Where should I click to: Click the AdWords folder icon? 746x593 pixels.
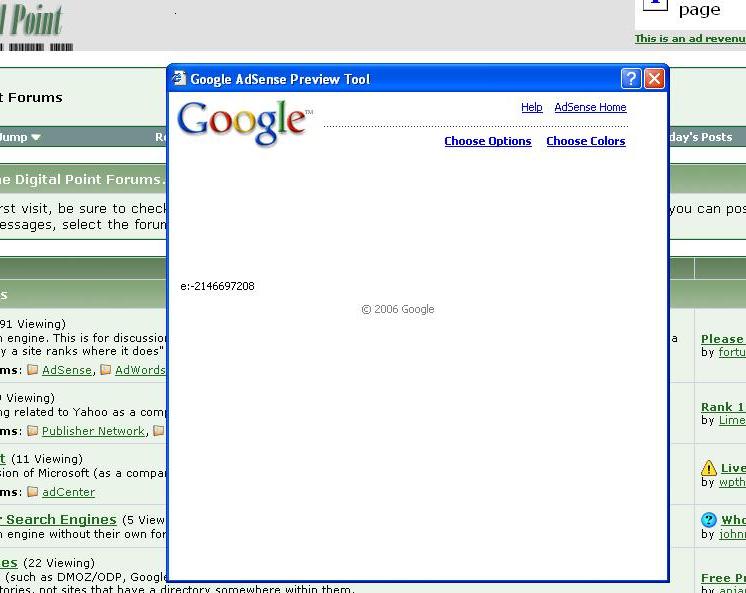coord(106,369)
